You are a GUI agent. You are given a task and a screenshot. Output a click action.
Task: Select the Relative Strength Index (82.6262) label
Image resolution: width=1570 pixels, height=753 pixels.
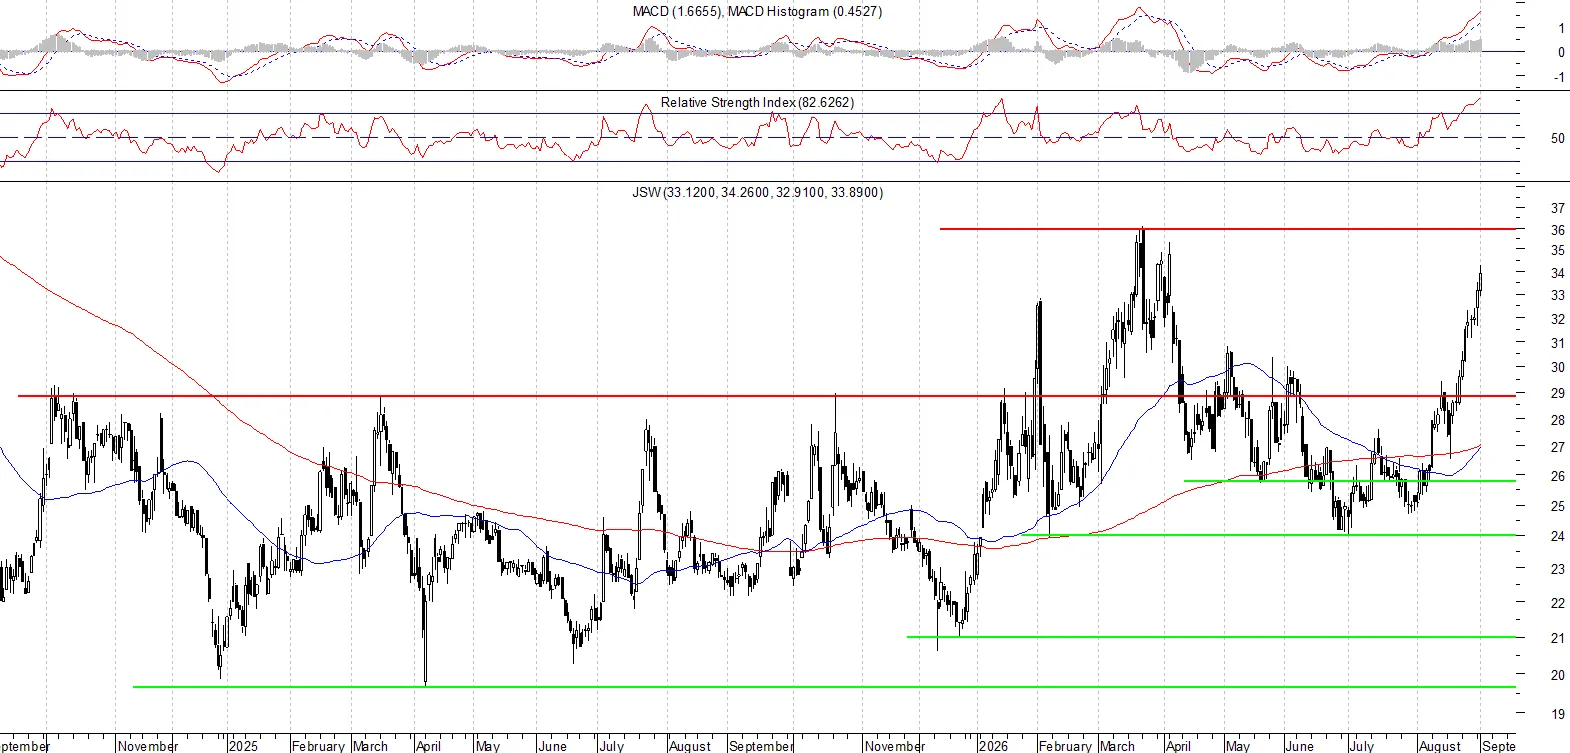point(757,102)
